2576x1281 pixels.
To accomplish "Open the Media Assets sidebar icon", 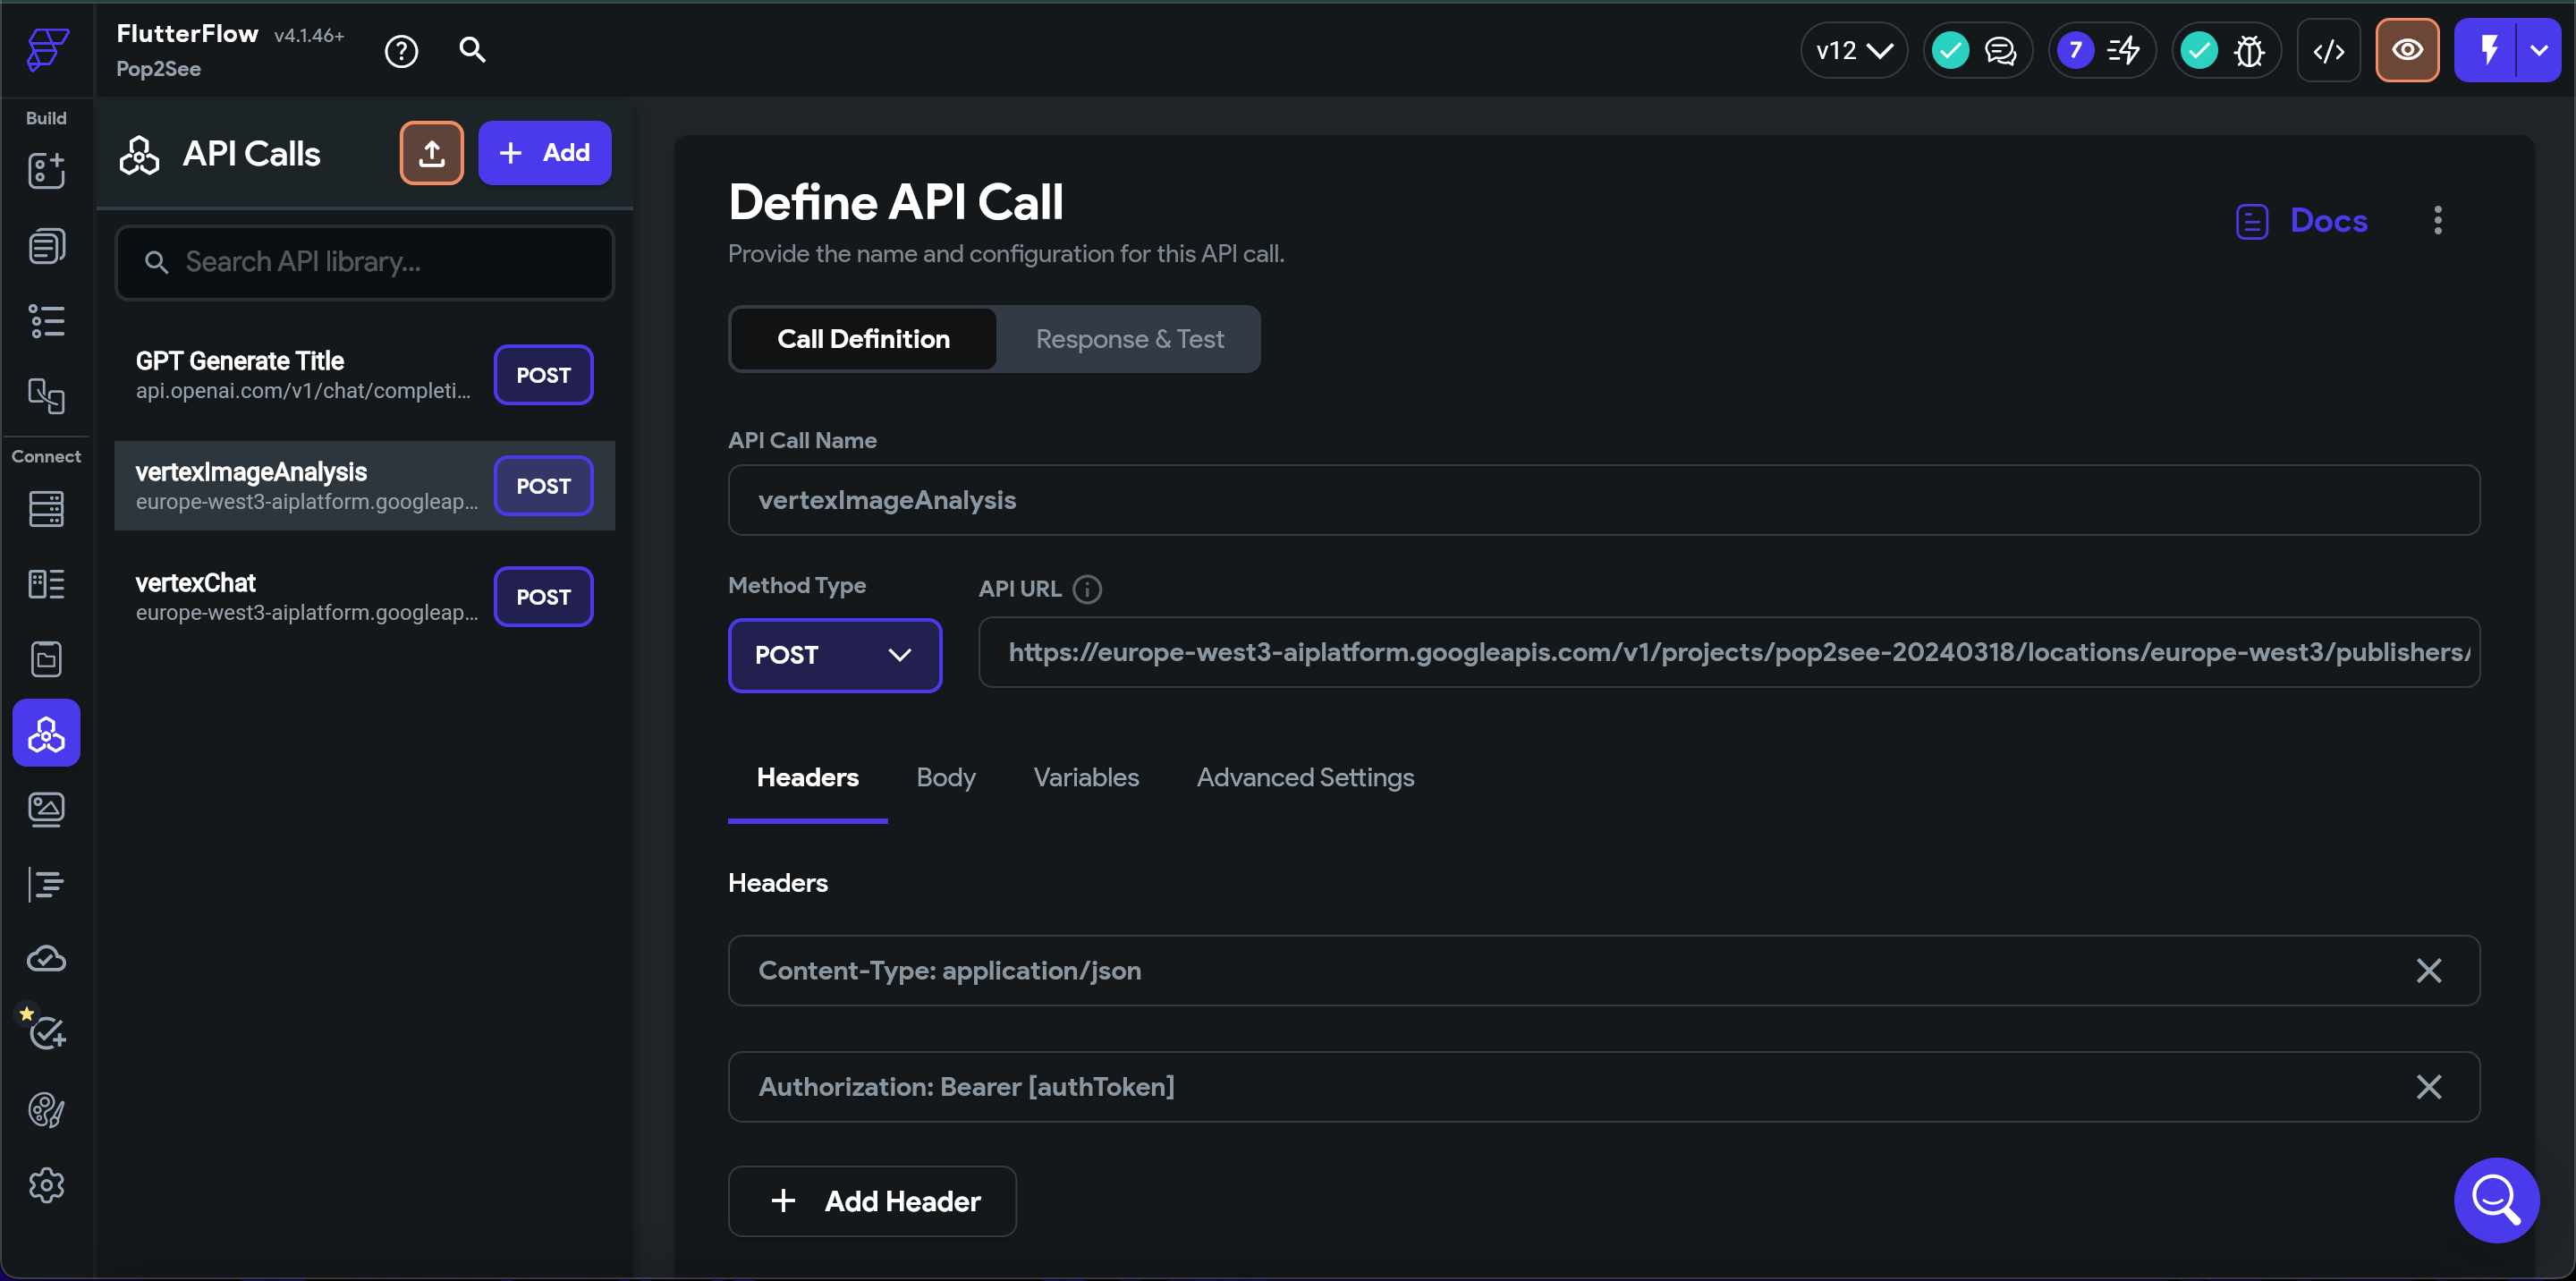I will tap(46, 809).
